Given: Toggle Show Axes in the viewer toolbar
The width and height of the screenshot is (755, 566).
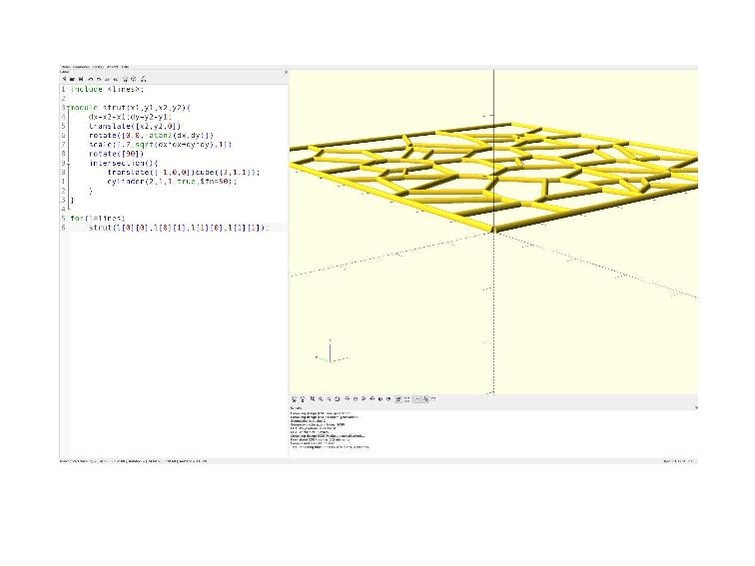Looking at the screenshot, I should (x=417, y=399).
